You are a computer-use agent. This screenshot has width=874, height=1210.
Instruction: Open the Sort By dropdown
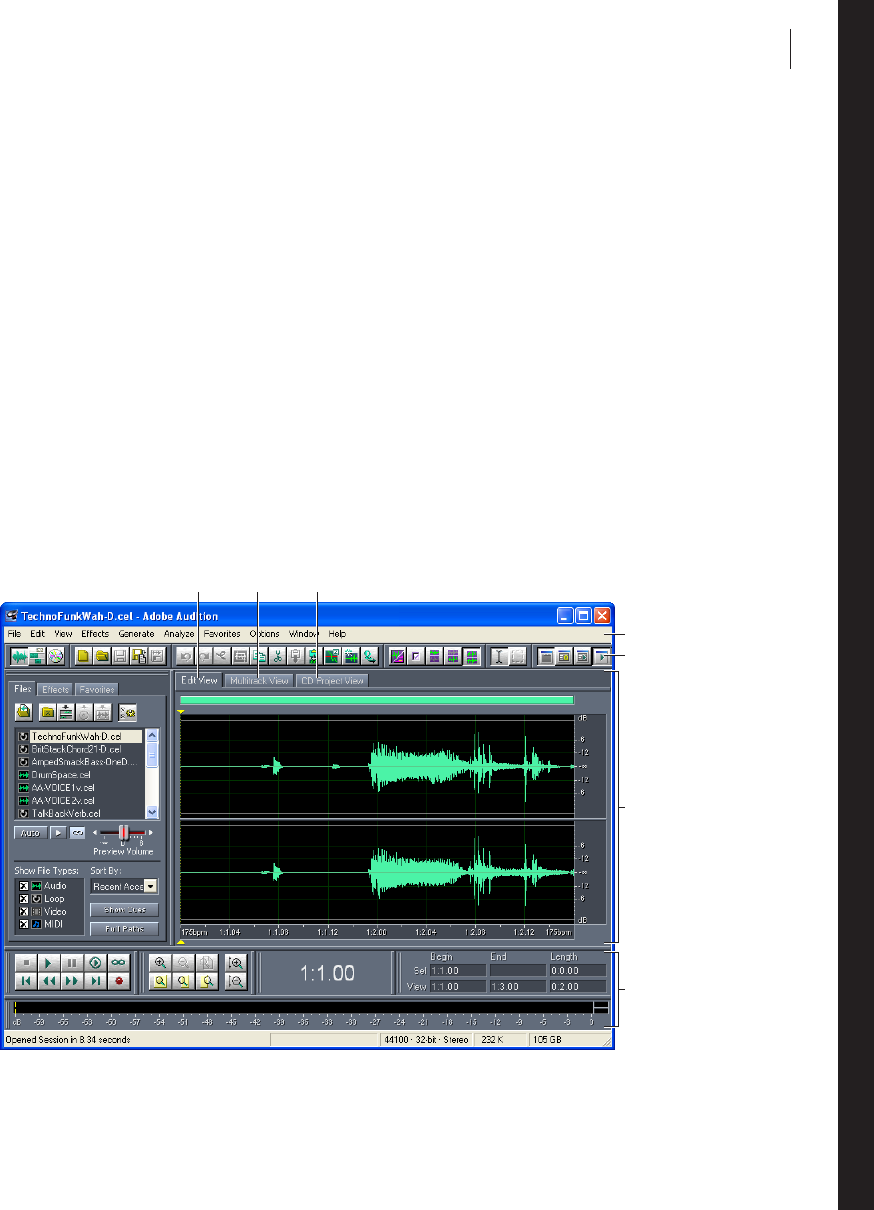[x=151, y=886]
